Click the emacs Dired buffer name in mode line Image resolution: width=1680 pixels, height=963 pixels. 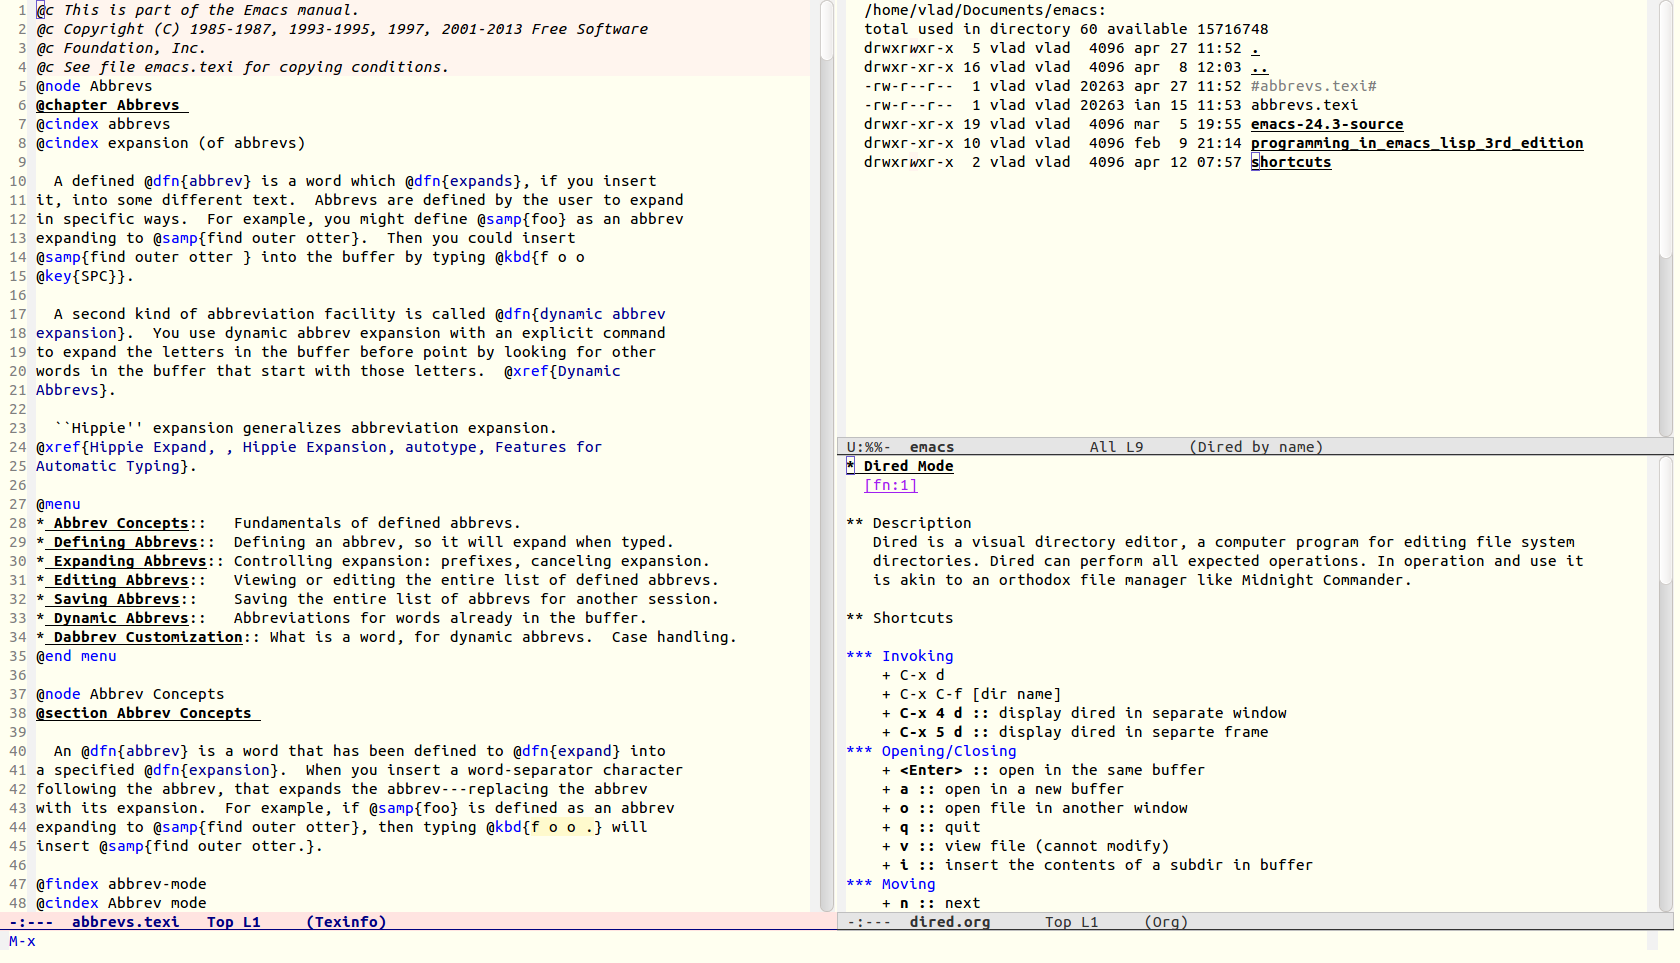932,447
